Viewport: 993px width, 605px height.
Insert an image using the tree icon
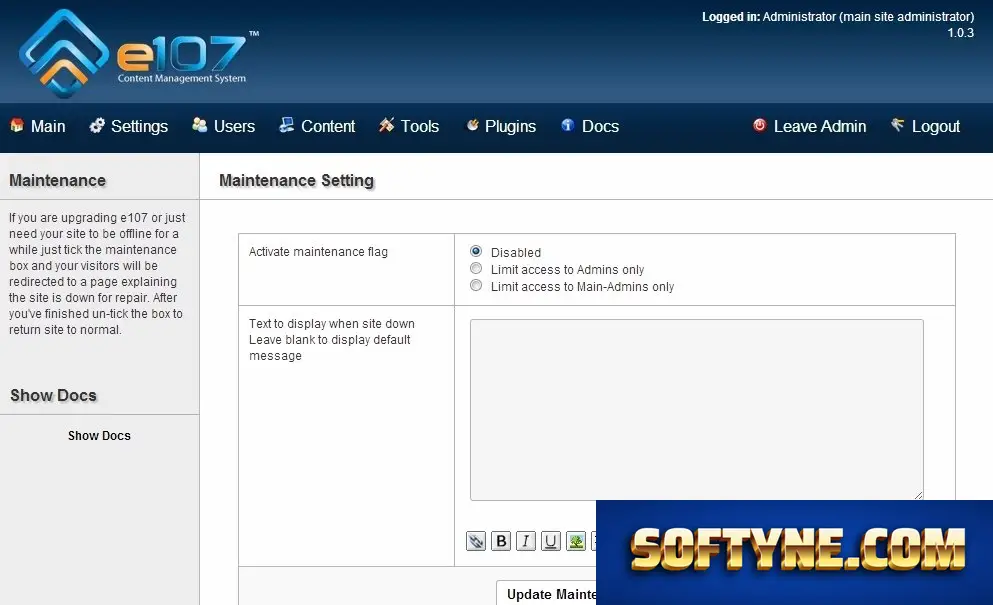(576, 541)
